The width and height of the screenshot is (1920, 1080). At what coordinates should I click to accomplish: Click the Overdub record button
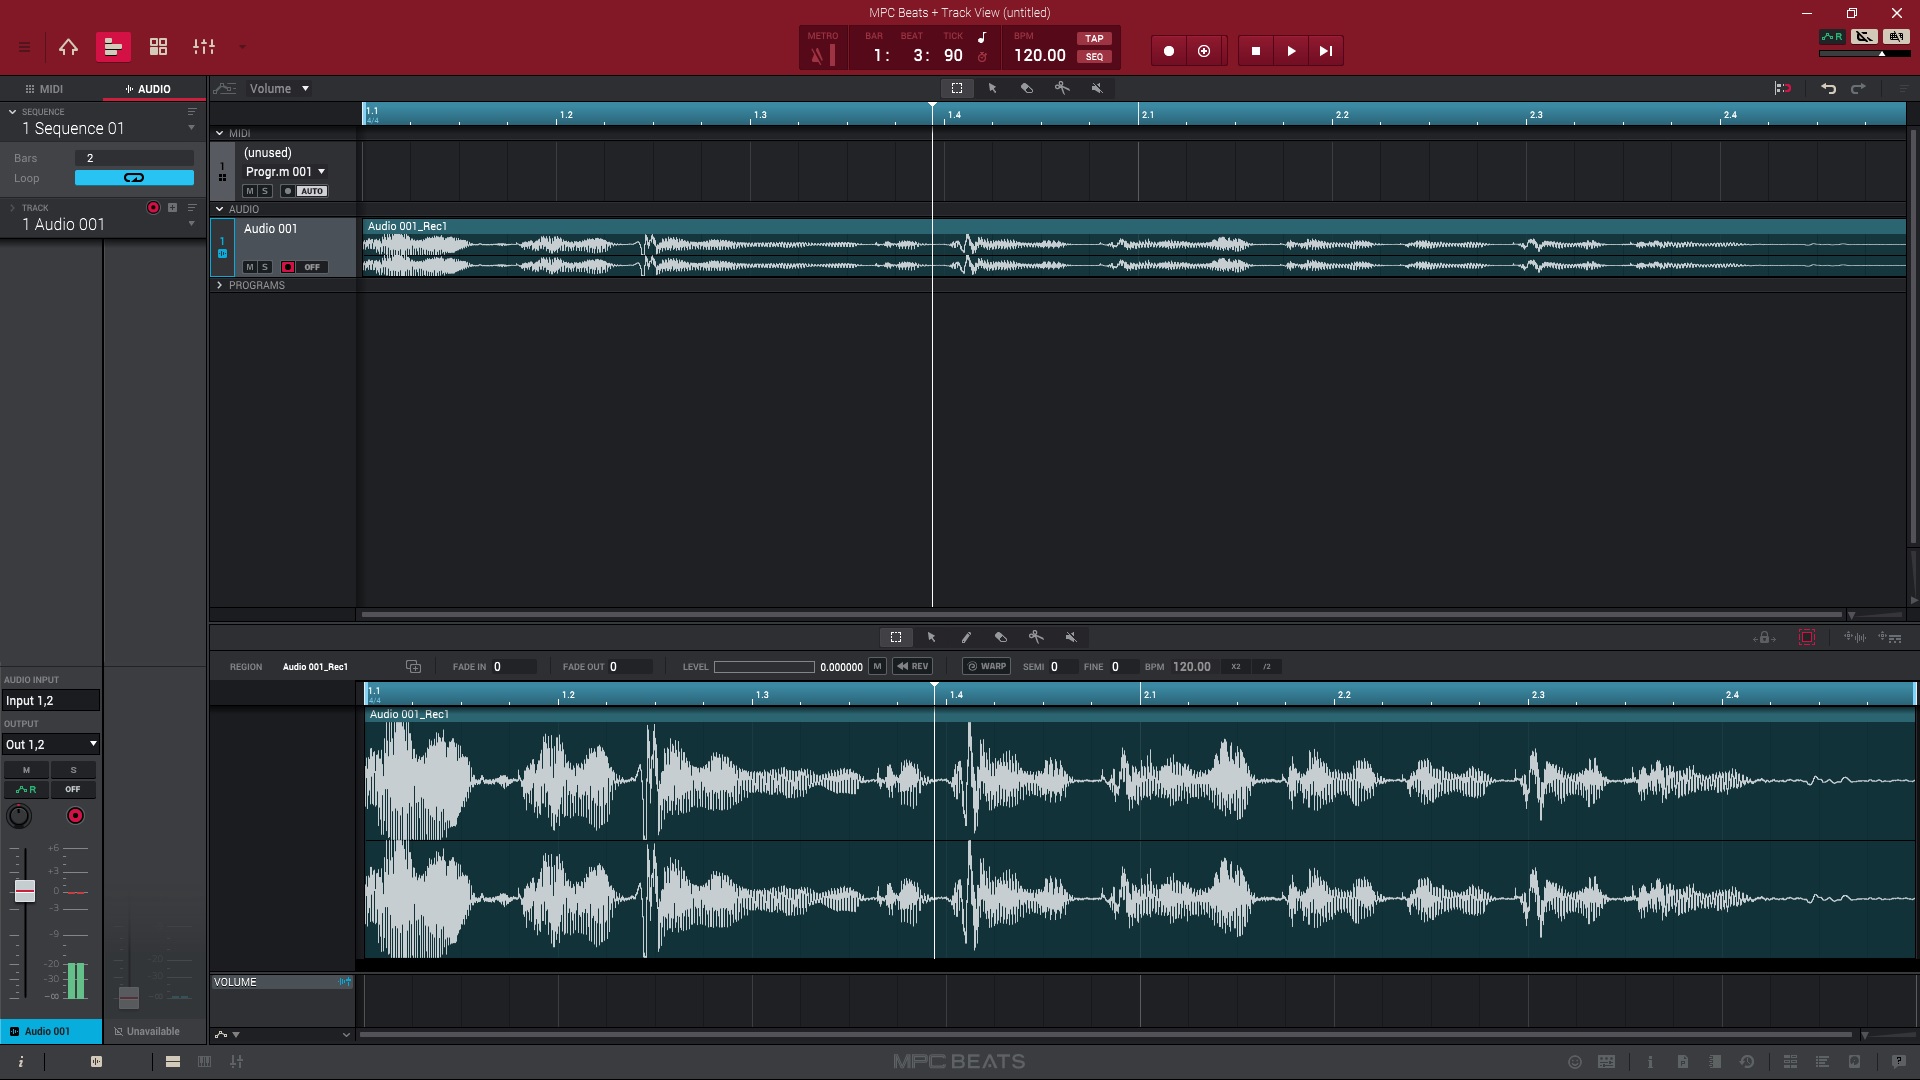point(1204,51)
